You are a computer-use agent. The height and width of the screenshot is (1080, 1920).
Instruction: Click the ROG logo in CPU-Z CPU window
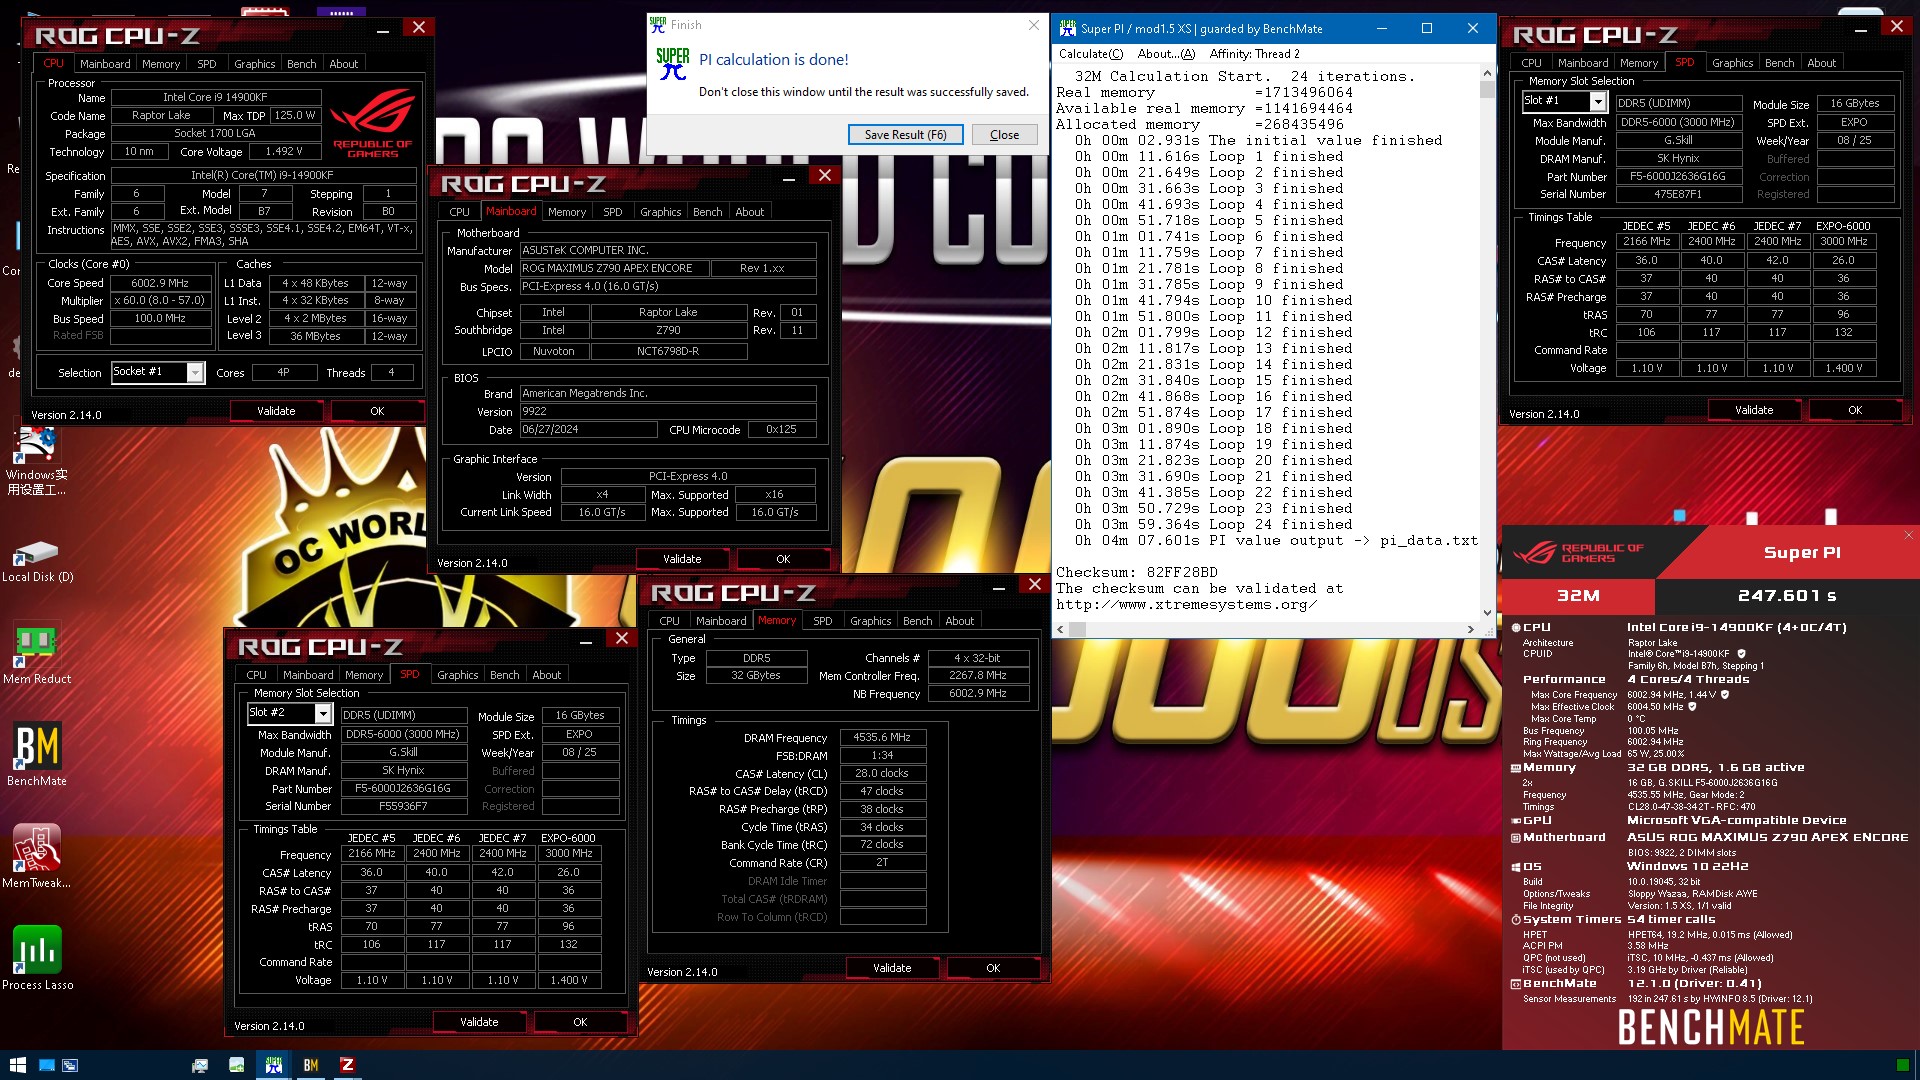(x=373, y=123)
